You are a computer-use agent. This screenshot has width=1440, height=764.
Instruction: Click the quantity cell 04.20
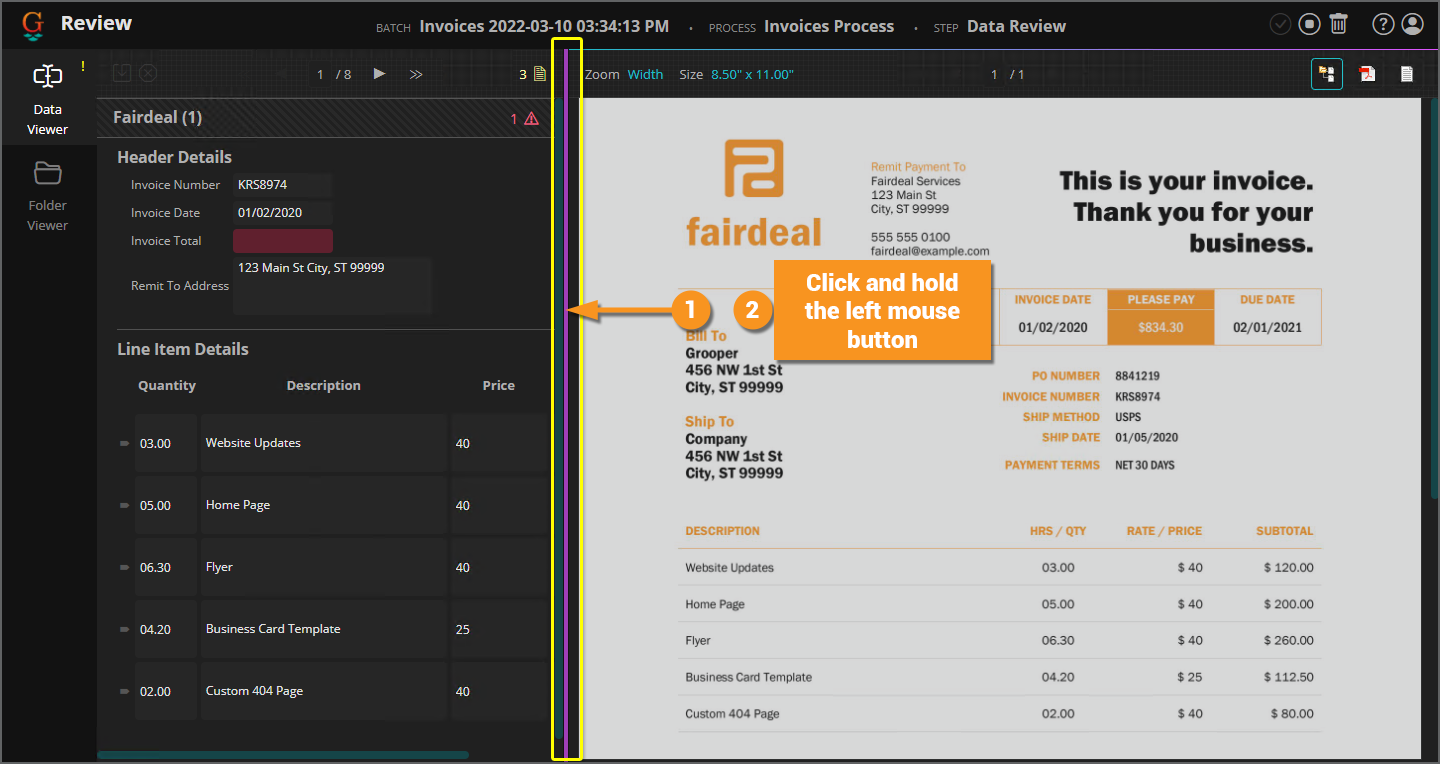[166, 629]
